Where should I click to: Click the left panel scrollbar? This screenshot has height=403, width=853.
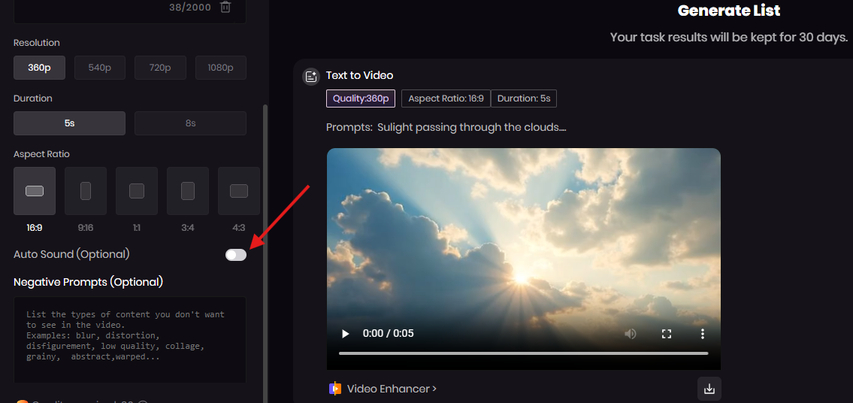tap(265, 253)
